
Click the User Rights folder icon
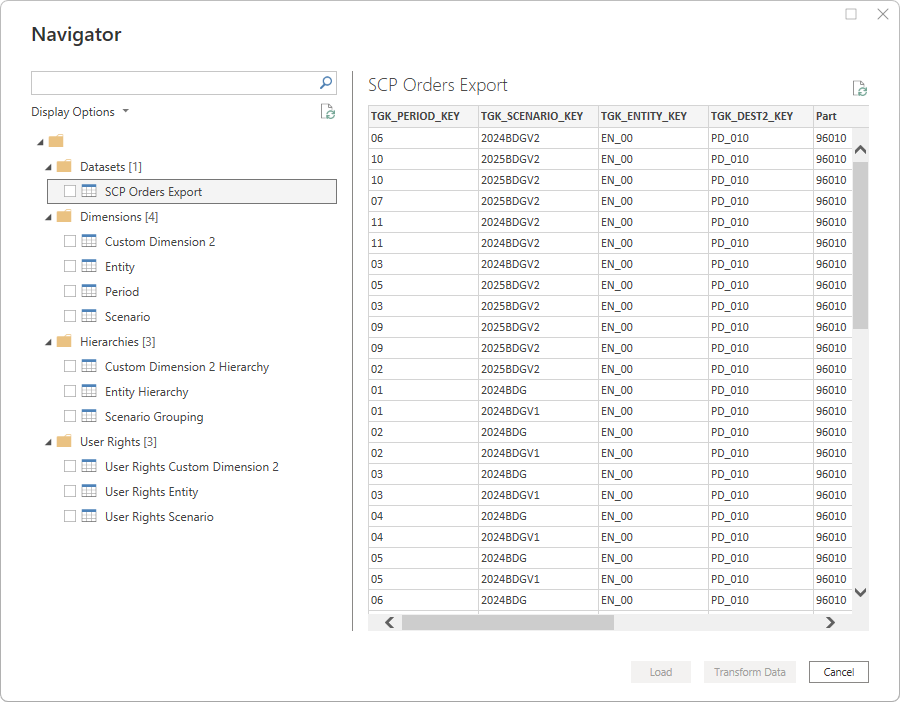click(64, 441)
